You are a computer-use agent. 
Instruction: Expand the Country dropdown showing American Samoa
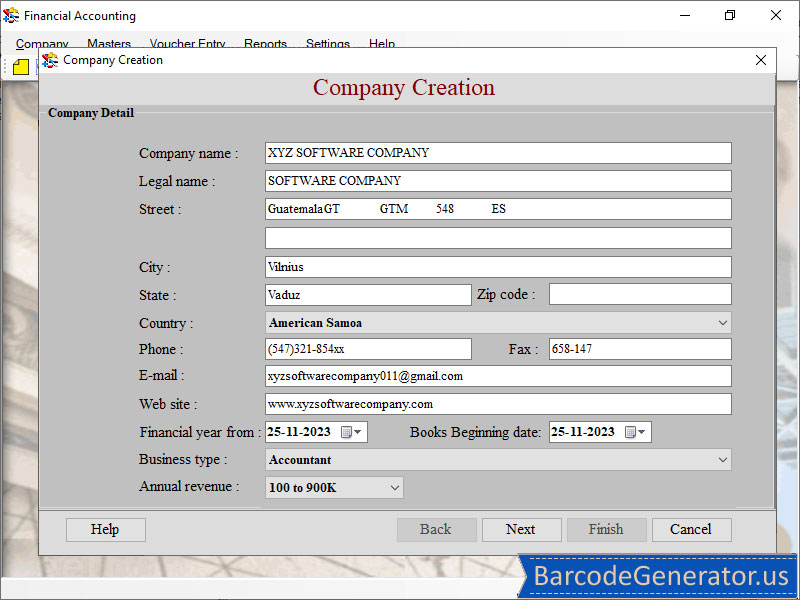[x=722, y=323]
